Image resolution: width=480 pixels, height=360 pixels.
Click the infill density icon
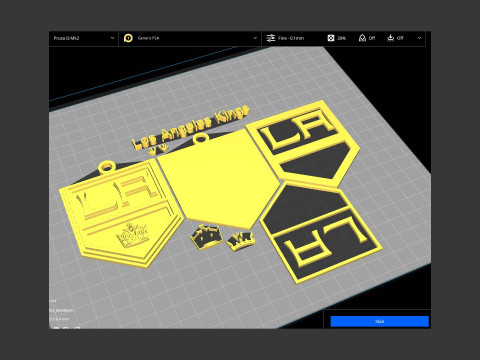[x=330, y=38]
